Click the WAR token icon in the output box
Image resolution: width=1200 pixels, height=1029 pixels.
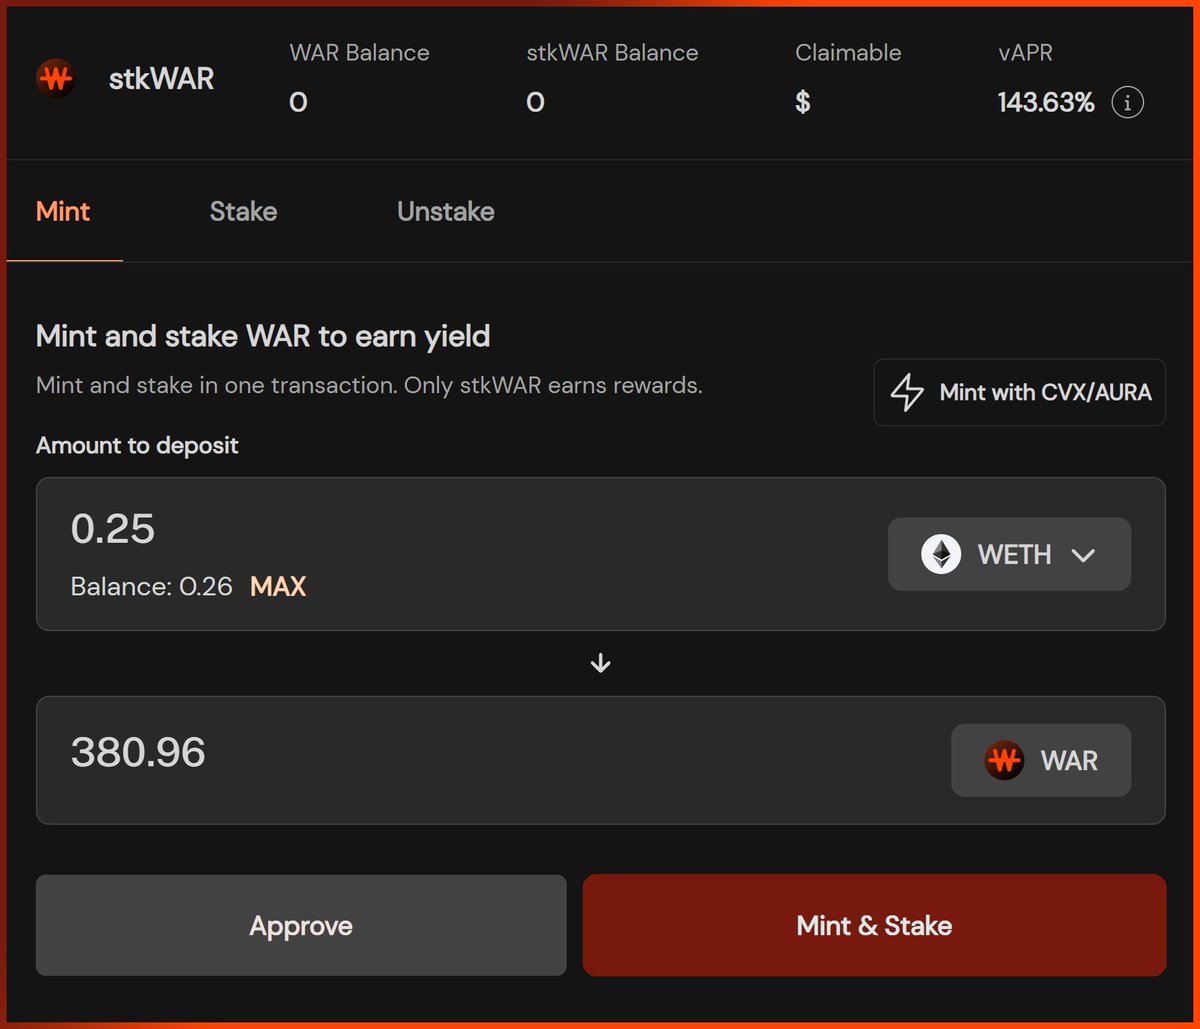[1004, 760]
